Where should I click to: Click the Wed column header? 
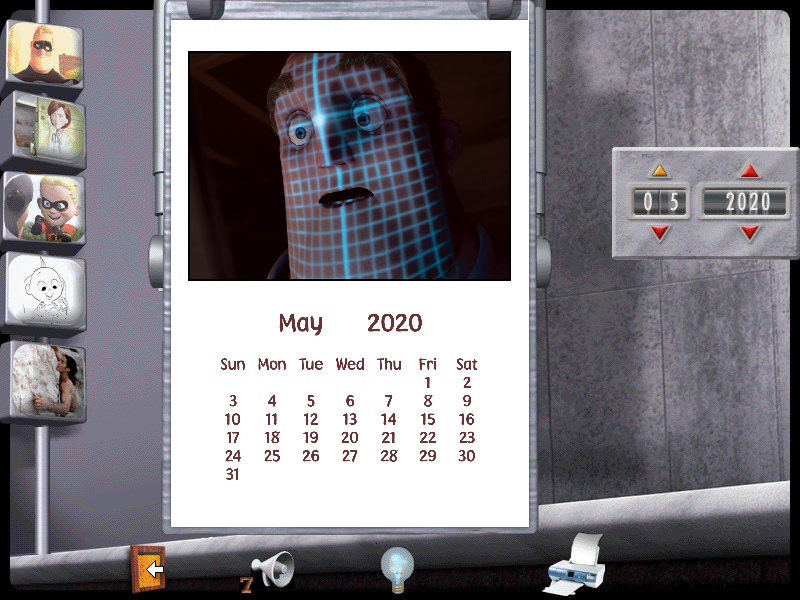[x=350, y=364]
